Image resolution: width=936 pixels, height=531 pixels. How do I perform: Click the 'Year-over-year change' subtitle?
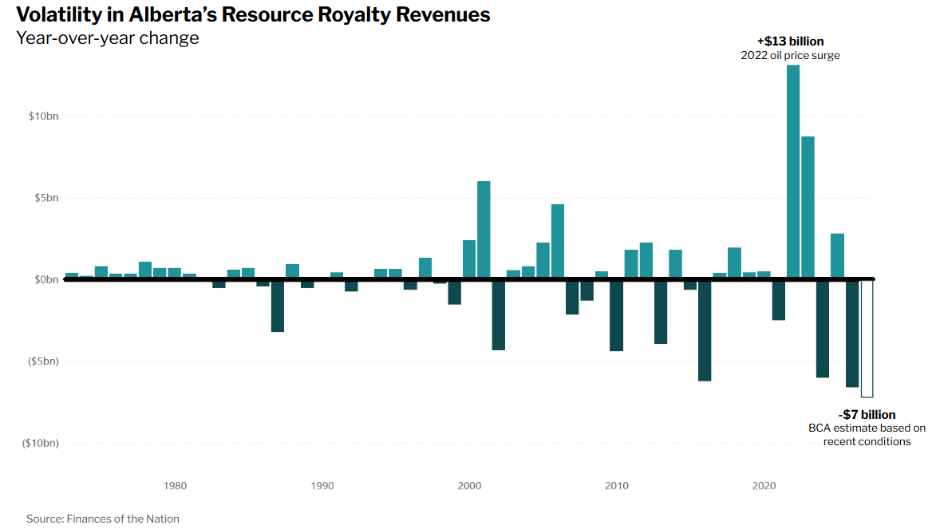point(107,39)
